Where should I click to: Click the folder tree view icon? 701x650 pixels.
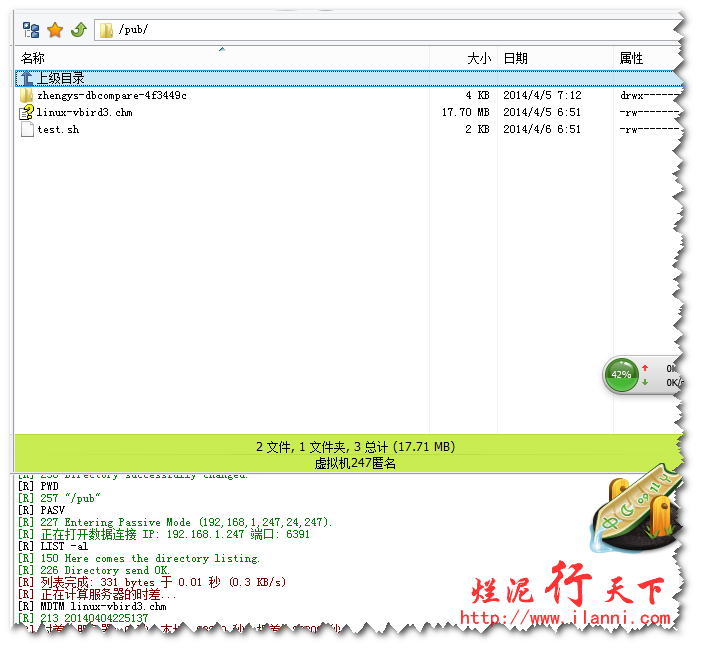click(x=31, y=30)
